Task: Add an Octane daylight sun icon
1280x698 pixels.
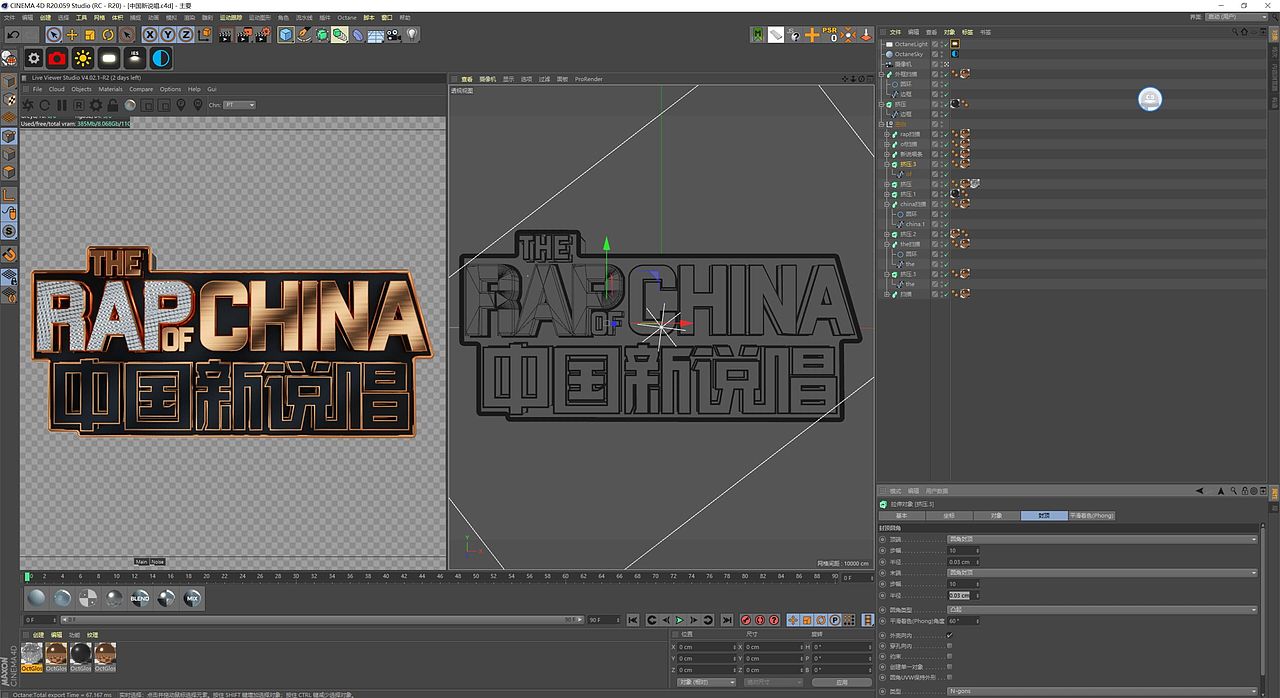Action: tap(82, 59)
